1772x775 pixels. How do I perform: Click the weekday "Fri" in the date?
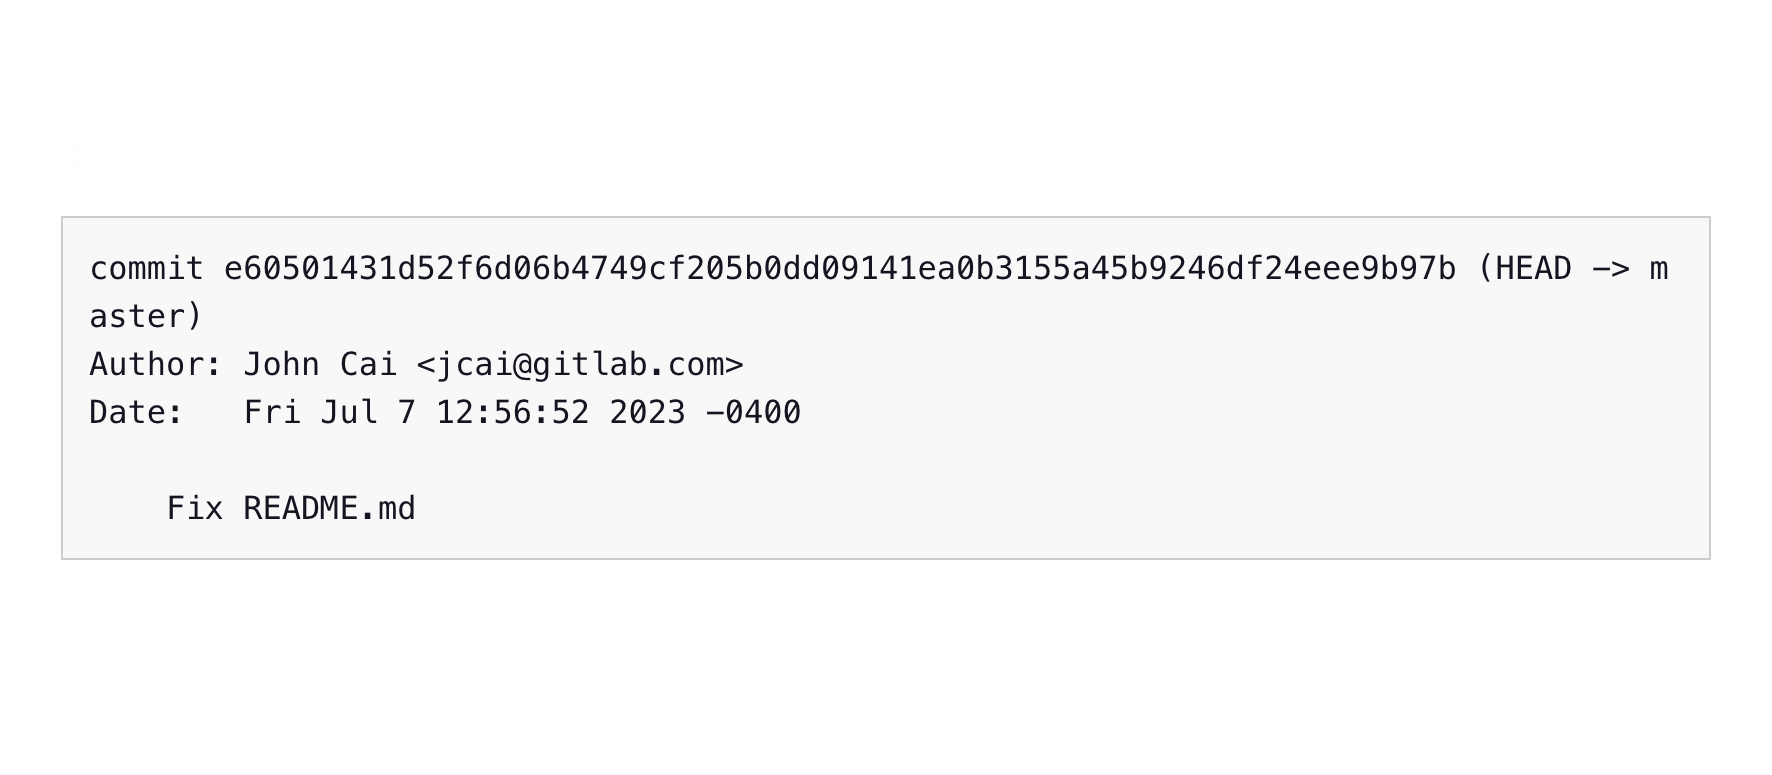pyautogui.click(x=272, y=413)
